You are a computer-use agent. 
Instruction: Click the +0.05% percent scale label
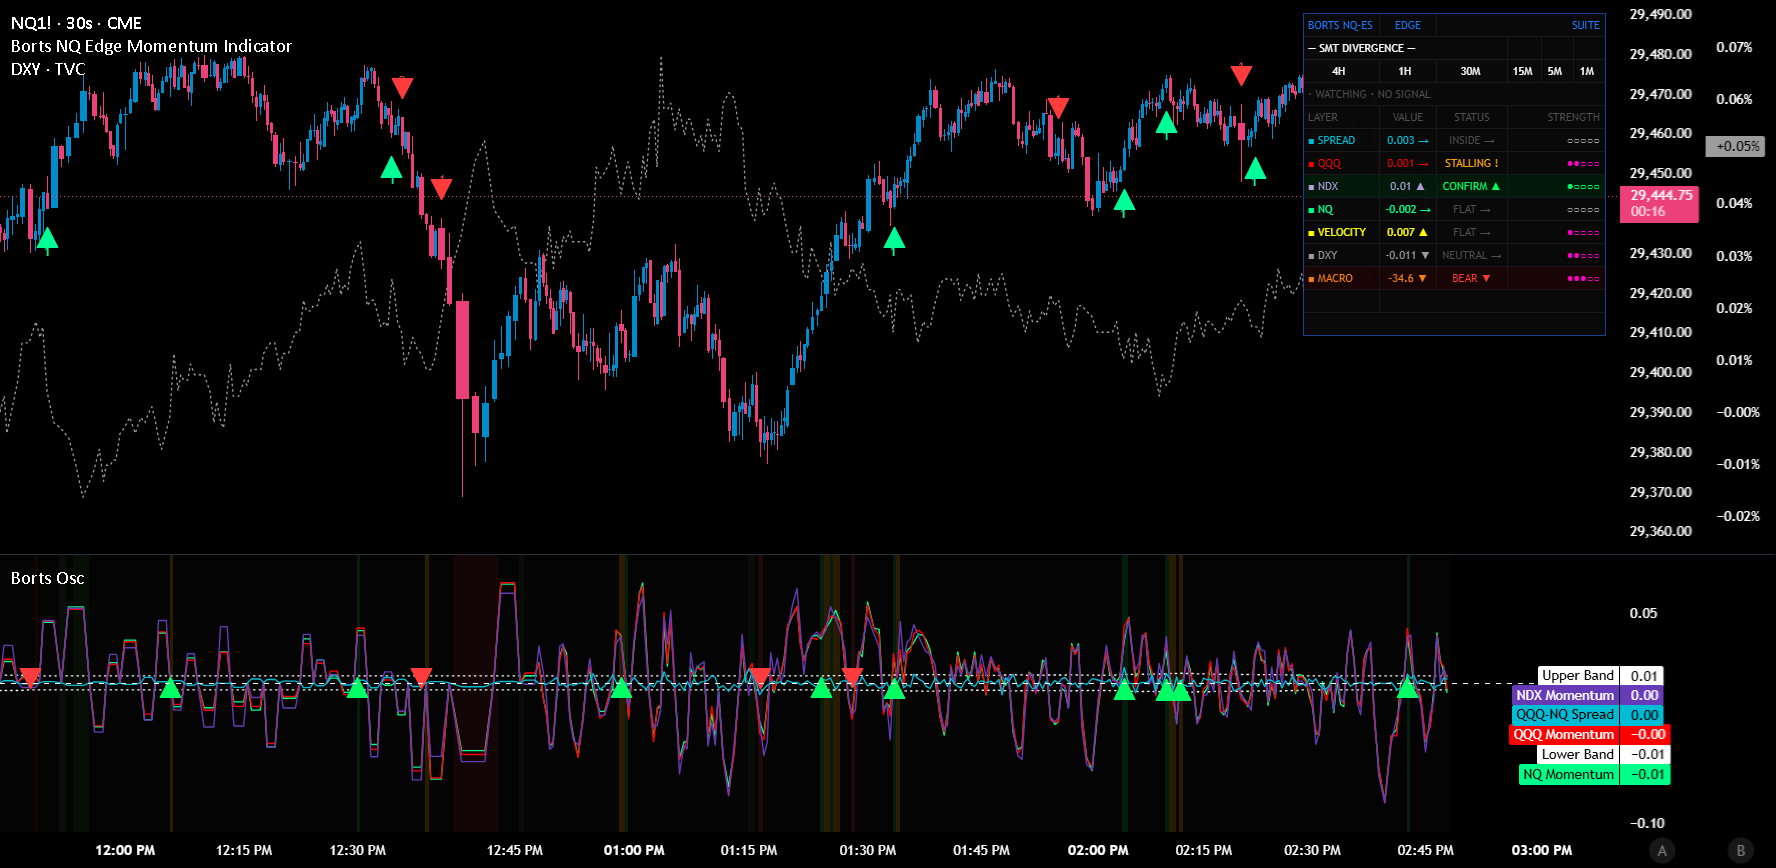coord(1736,146)
